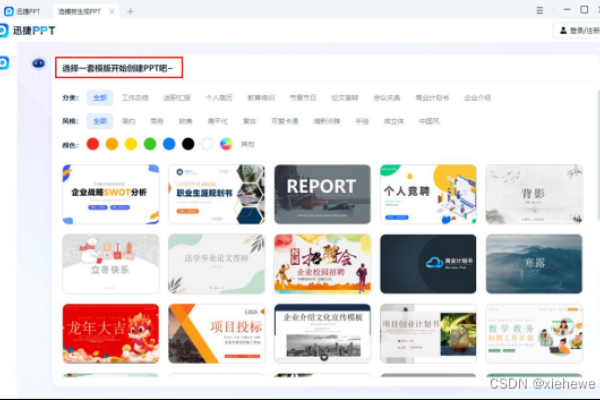Choose the 商务 style filter

157,121
